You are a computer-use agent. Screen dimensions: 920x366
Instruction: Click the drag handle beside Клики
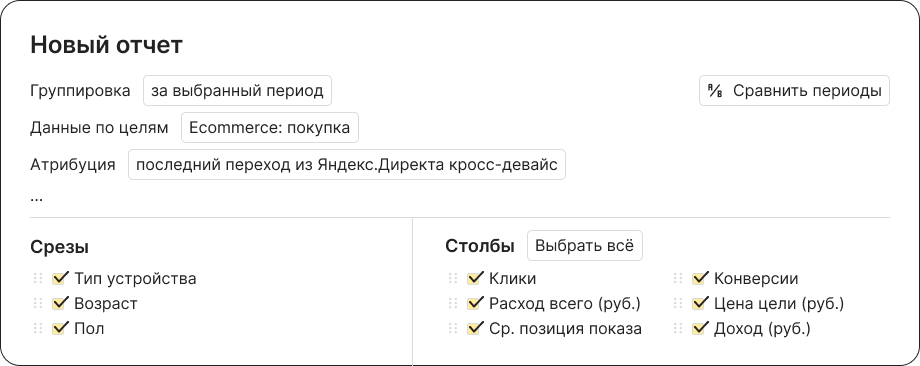pos(453,278)
